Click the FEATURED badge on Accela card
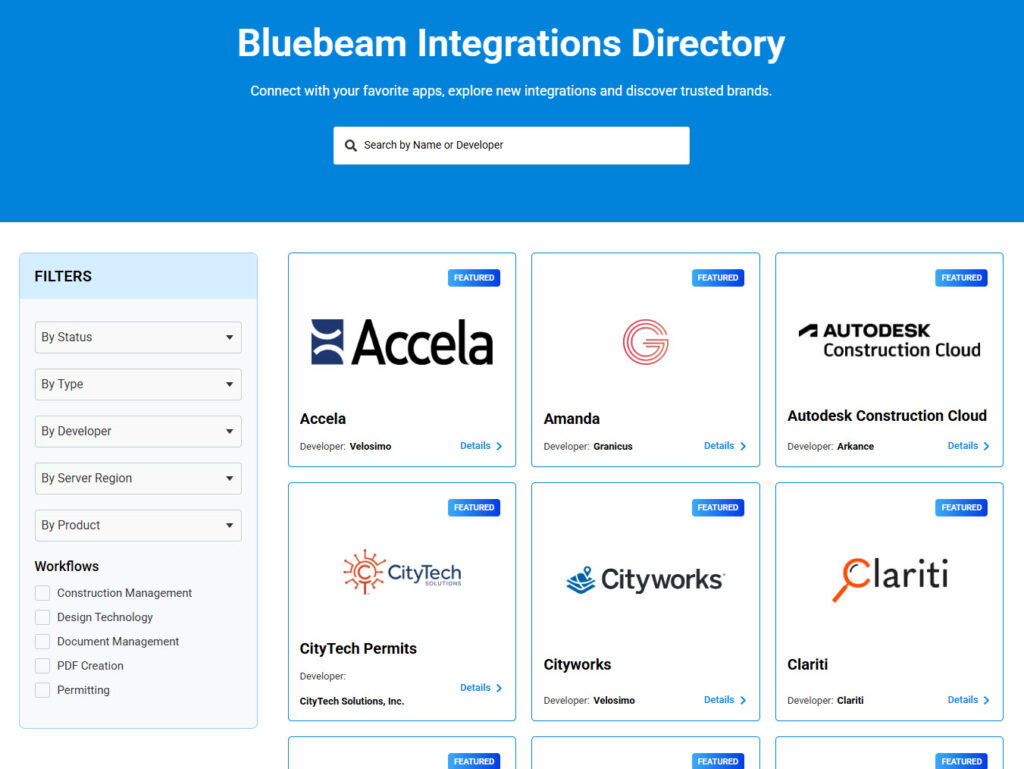Image resolution: width=1024 pixels, height=769 pixels. pyautogui.click(x=474, y=278)
